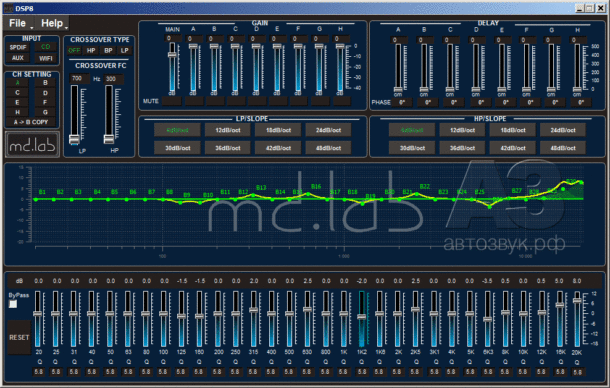Select 36dB/oct HP slope

point(462,148)
